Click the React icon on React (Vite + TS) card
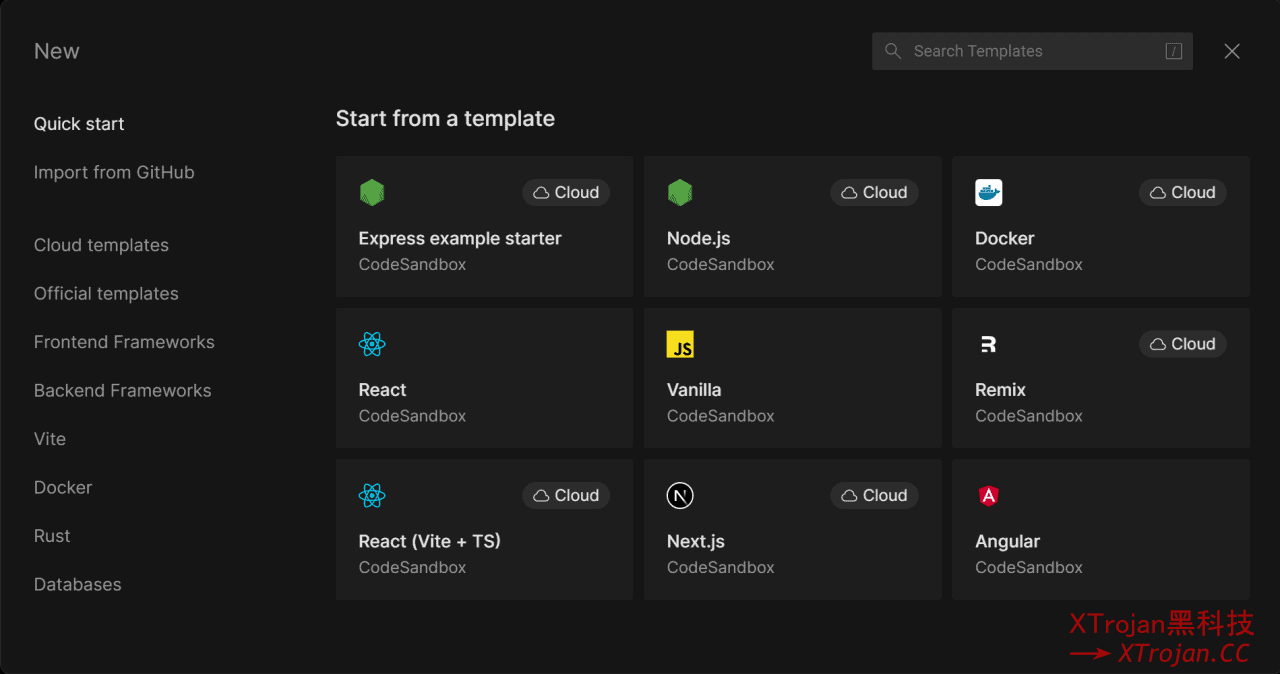The image size is (1280, 674). coord(372,496)
